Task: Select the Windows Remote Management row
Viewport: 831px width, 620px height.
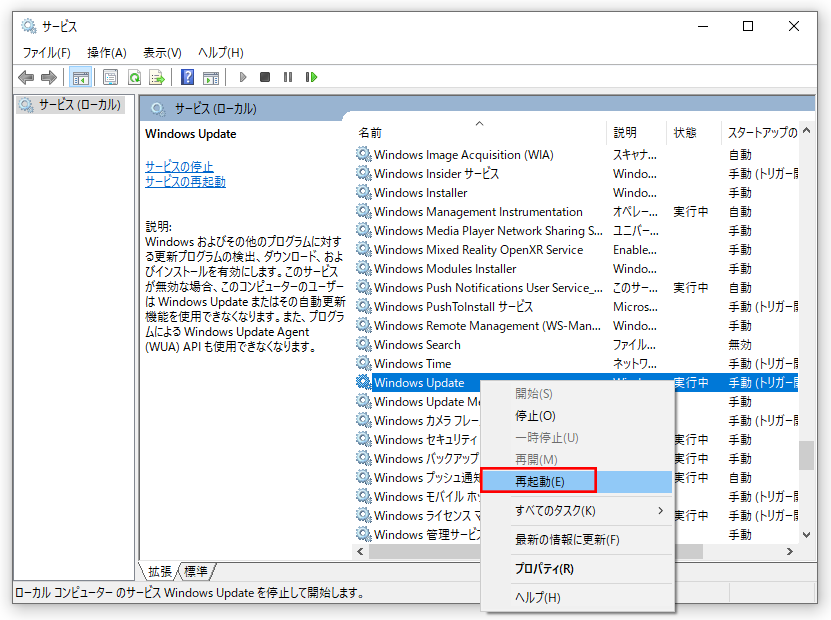Action: click(x=577, y=325)
